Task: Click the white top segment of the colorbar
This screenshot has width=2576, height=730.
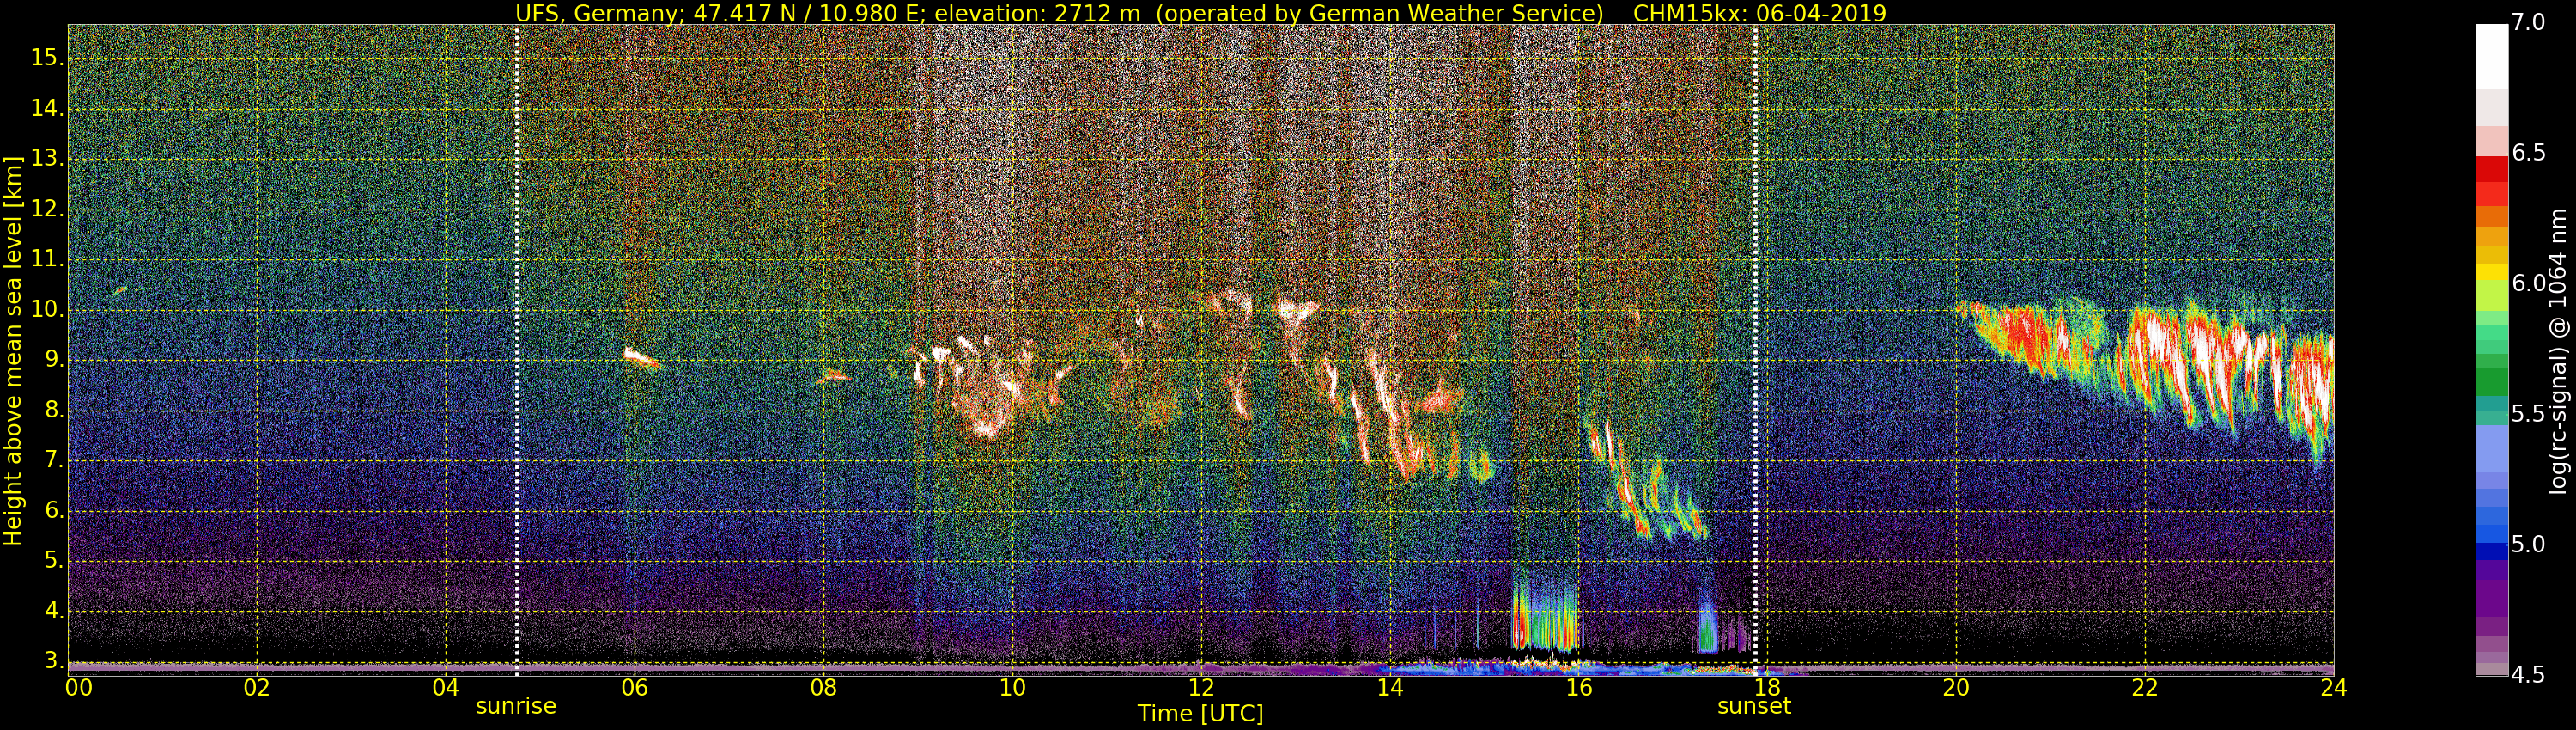Action: point(2491,57)
